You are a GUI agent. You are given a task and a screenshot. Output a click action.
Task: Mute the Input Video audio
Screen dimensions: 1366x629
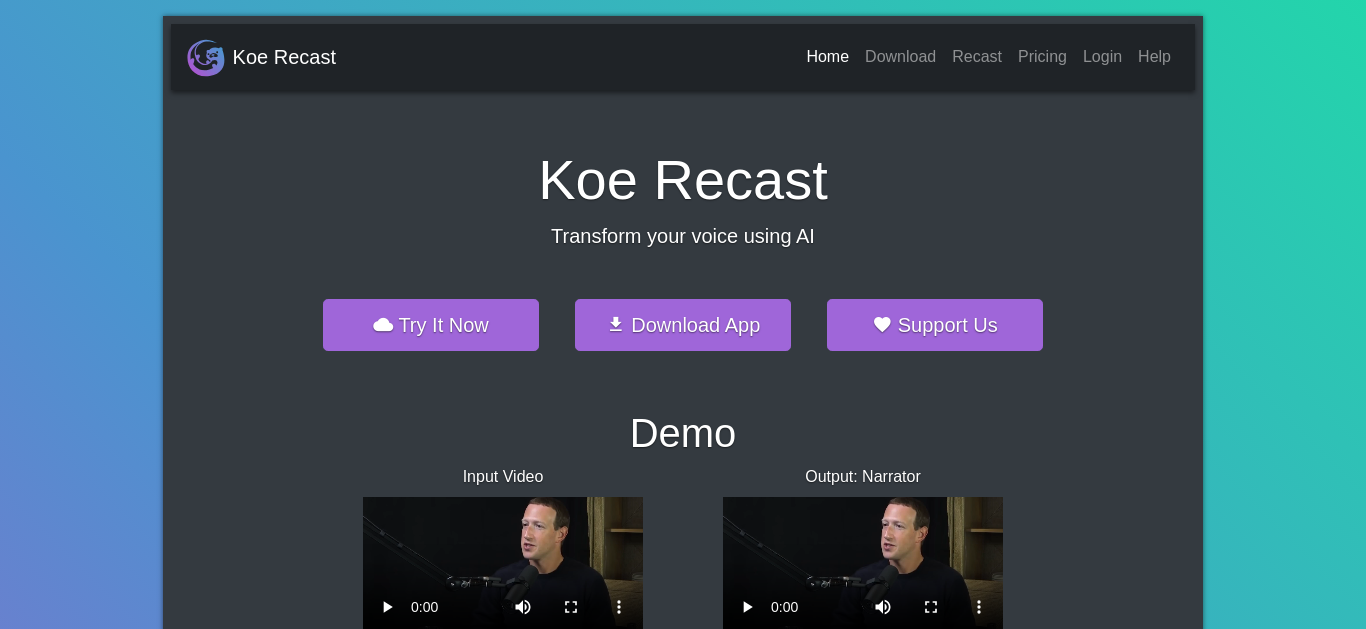[523, 607]
